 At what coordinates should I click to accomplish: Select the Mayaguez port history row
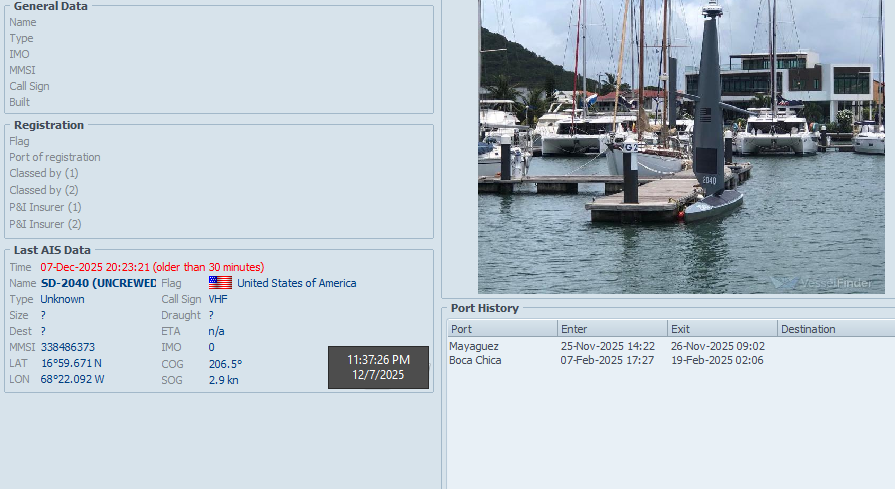pyautogui.click(x=671, y=346)
